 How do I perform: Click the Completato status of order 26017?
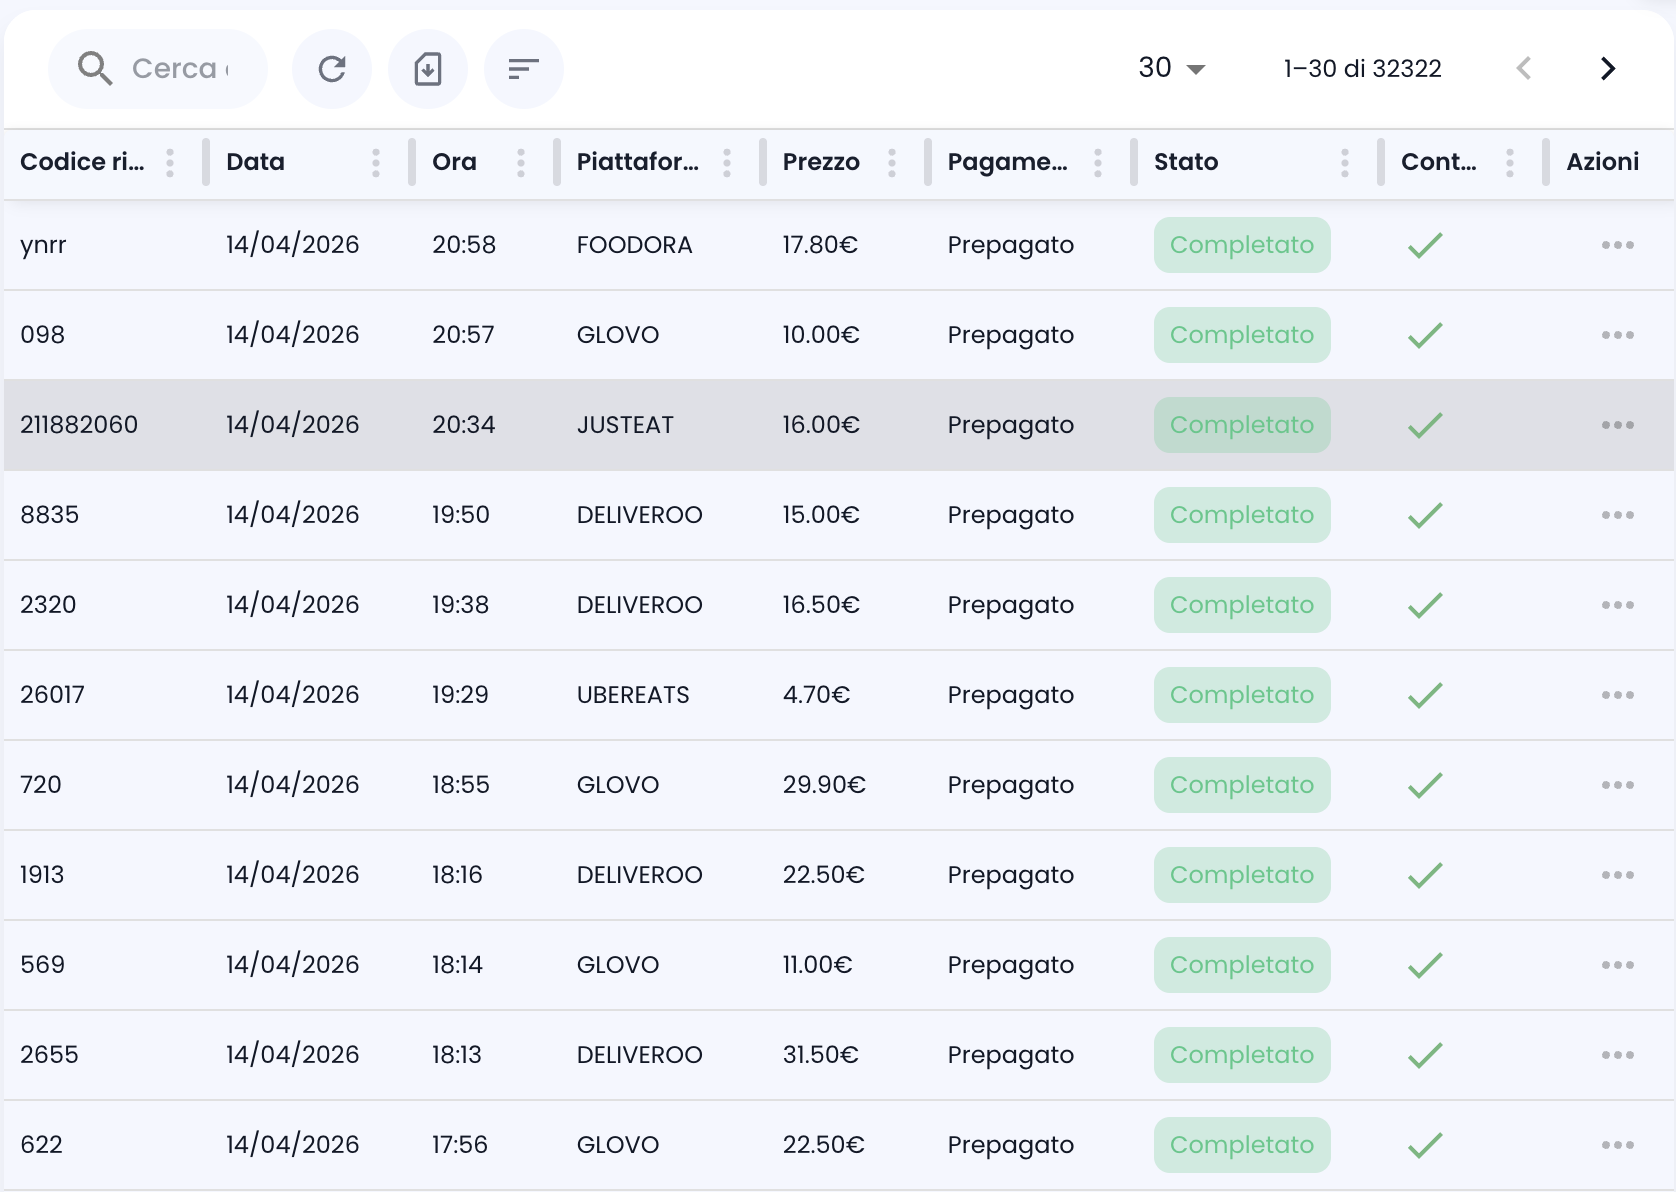(x=1241, y=694)
